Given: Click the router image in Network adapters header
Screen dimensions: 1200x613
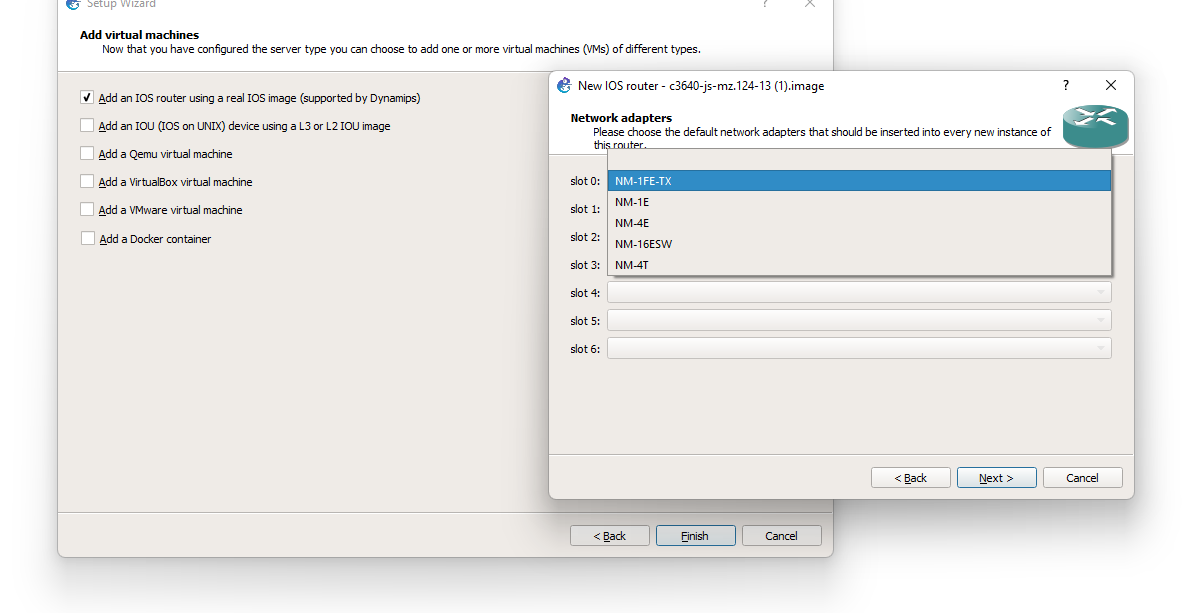Looking at the screenshot, I should (x=1095, y=127).
